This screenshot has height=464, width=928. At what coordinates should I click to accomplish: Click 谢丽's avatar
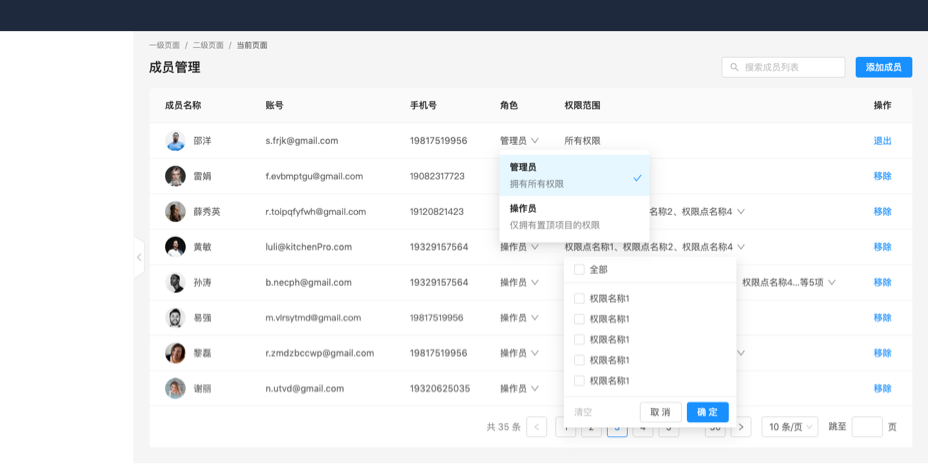click(175, 388)
